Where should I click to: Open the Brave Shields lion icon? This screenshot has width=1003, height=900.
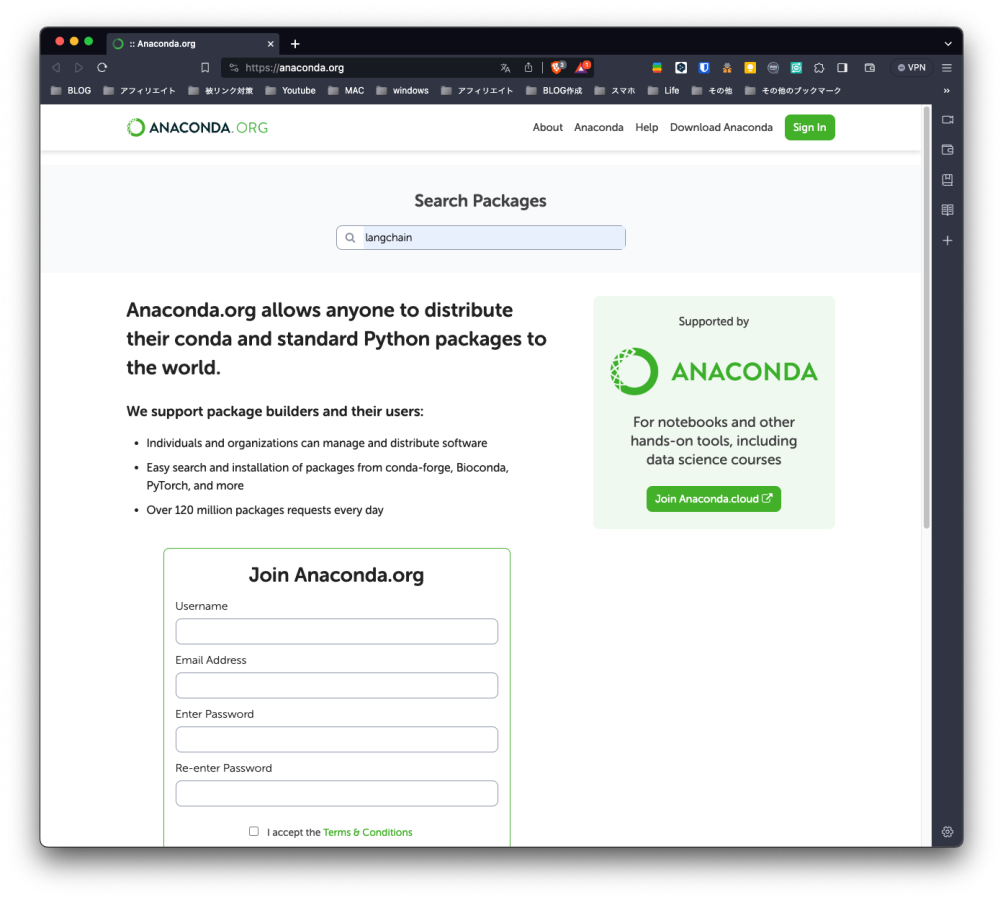(558, 67)
